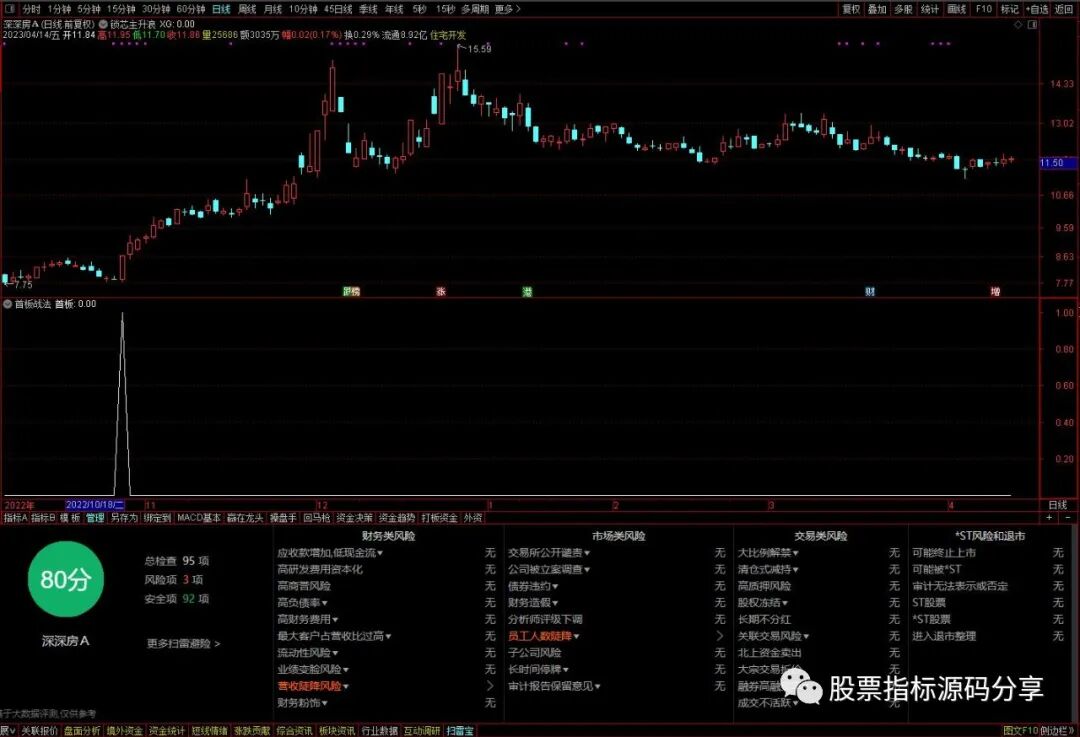Toggle 复权 price adjustment

851,9
